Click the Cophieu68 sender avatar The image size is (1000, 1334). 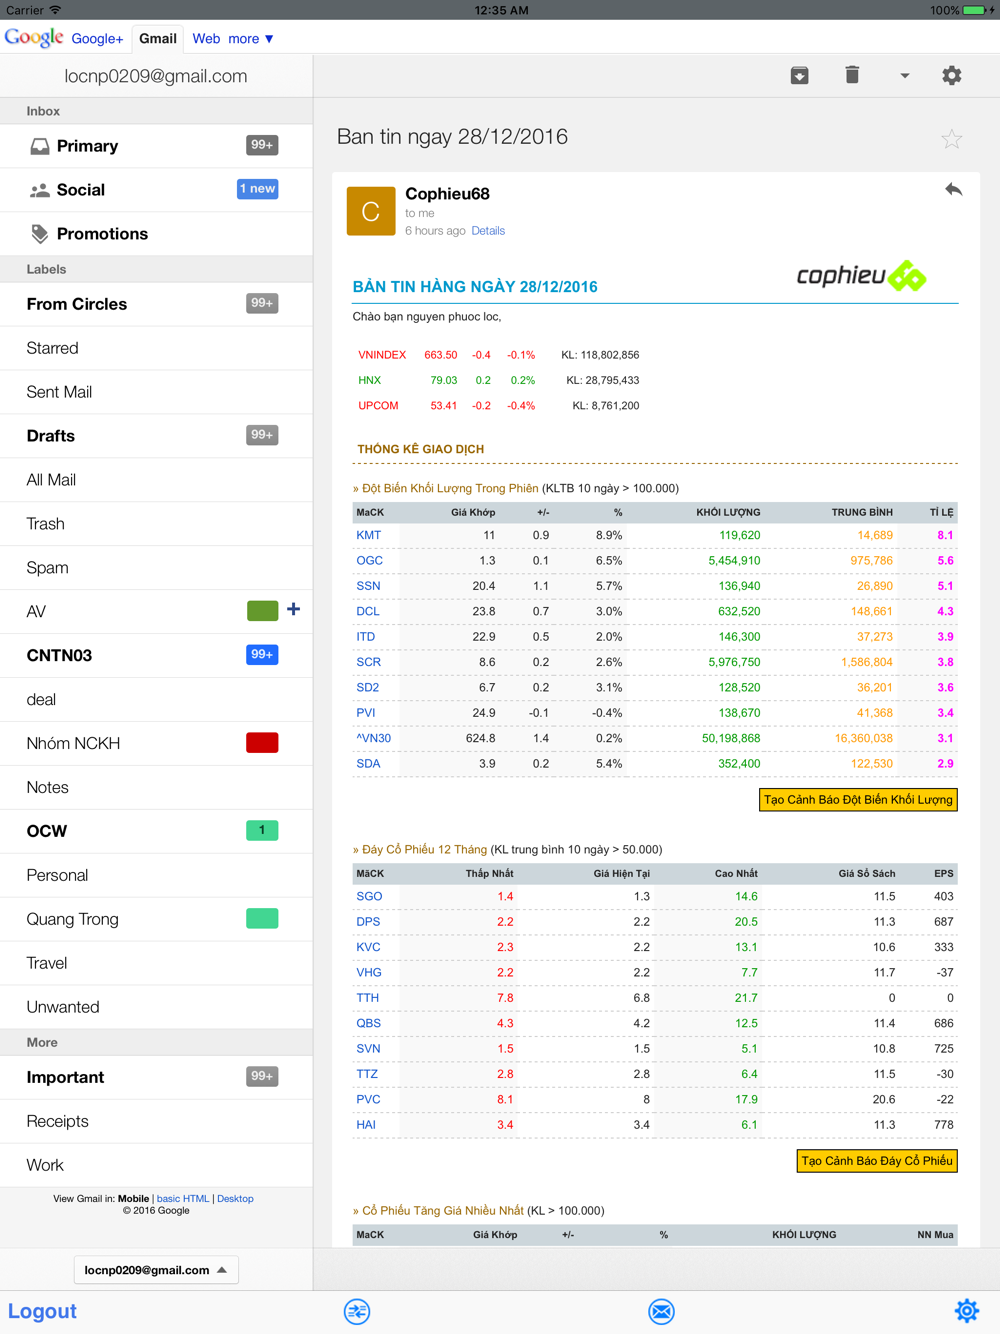(370, 211)
